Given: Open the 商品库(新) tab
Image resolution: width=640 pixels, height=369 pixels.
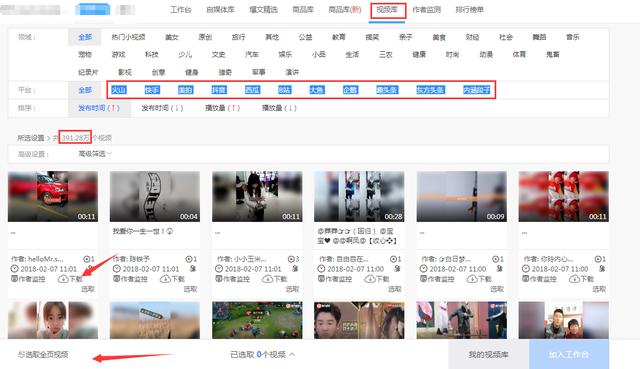Looking at the screenshot, I should click(345, 9).
